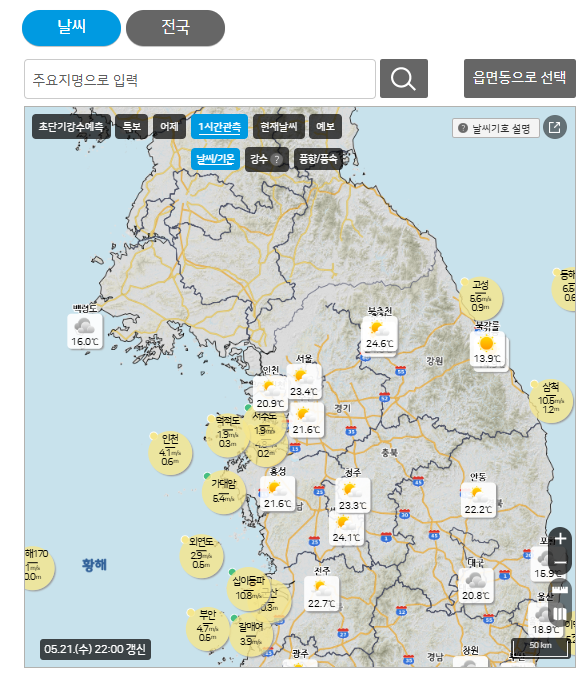Open the map in a new window icon

pos(555,128)
